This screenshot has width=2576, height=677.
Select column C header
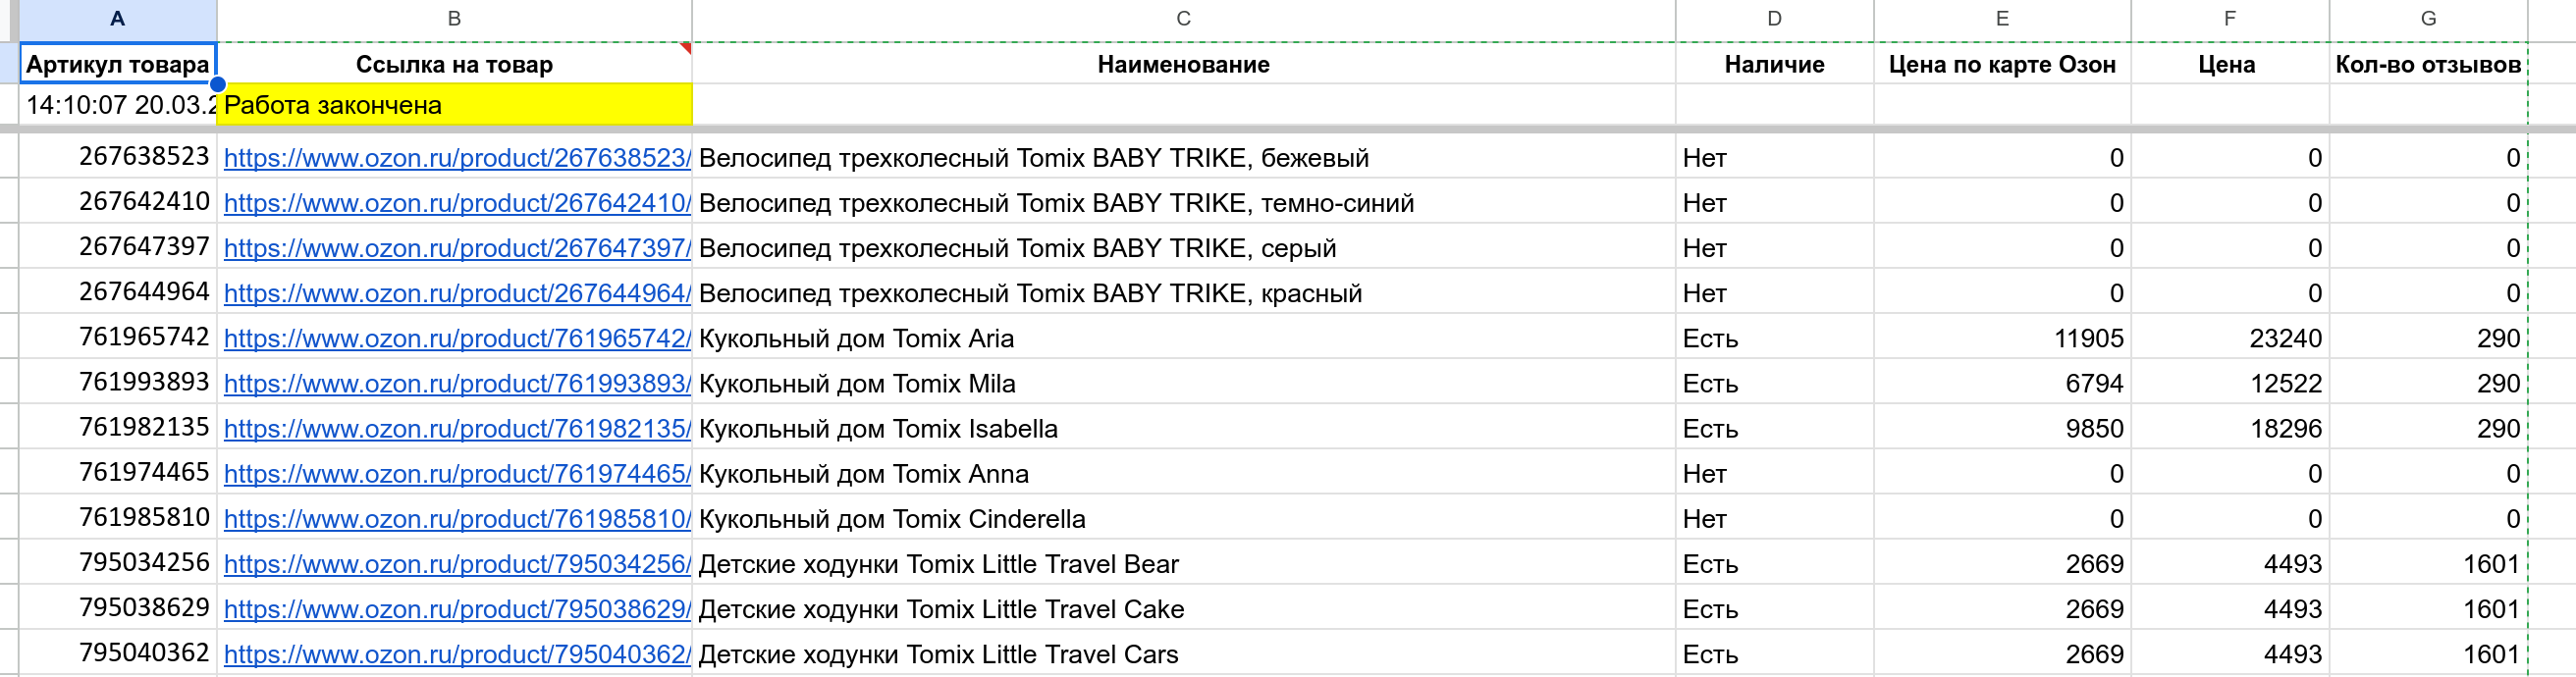tap(1183, 19)
